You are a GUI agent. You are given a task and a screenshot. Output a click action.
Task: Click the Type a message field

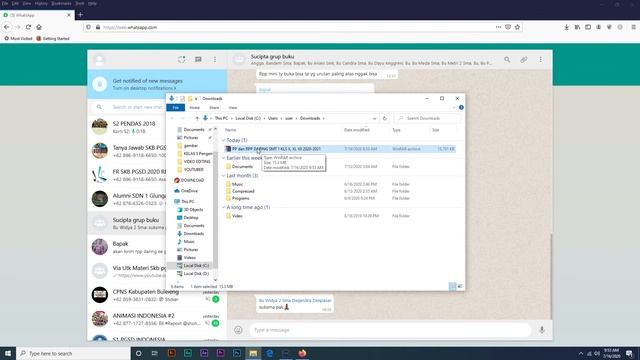tap(390, 330)
